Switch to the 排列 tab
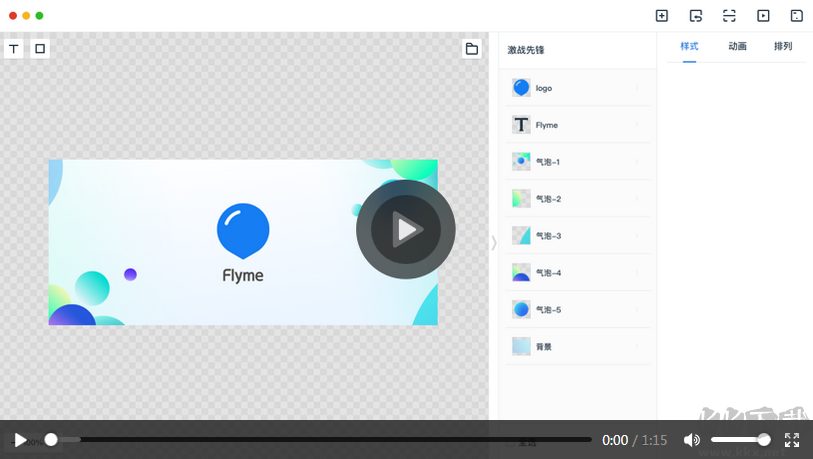This screenshot has width=813, height=459. coord(783,46)
